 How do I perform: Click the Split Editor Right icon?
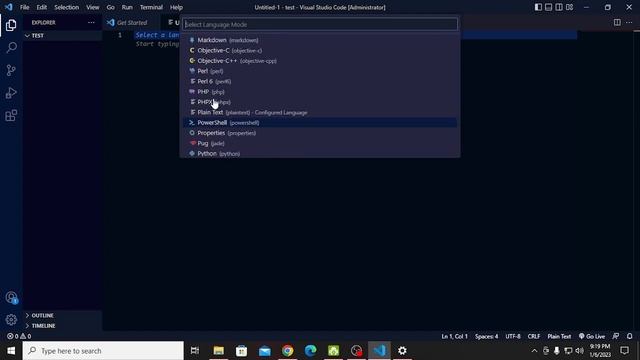coord(617,22)
